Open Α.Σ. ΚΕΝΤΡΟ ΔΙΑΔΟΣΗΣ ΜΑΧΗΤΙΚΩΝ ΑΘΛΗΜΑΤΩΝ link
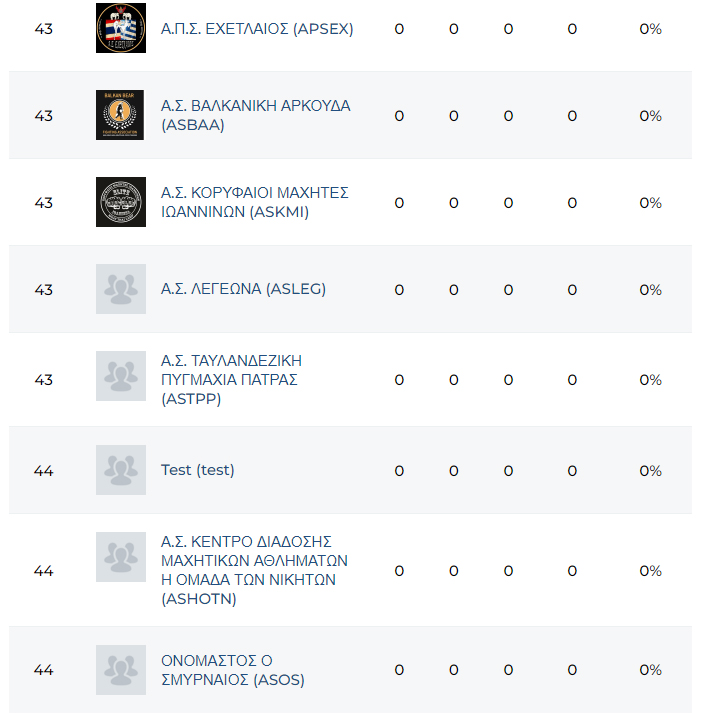The height and width of the screenshot is (715, 706). (254, 570)
